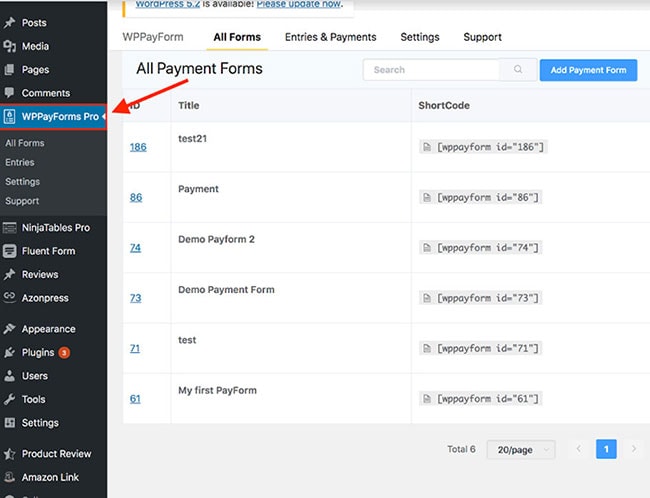The image size is (650, 498).
Task: Click the Fluent Form icon
Action: (x=9, y=251)
